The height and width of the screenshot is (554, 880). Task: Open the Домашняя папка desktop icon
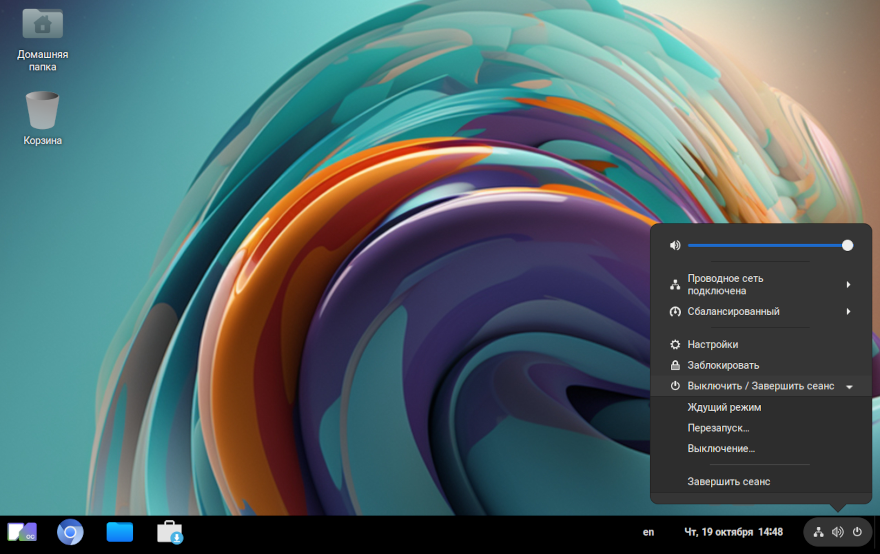pos(42,24)
